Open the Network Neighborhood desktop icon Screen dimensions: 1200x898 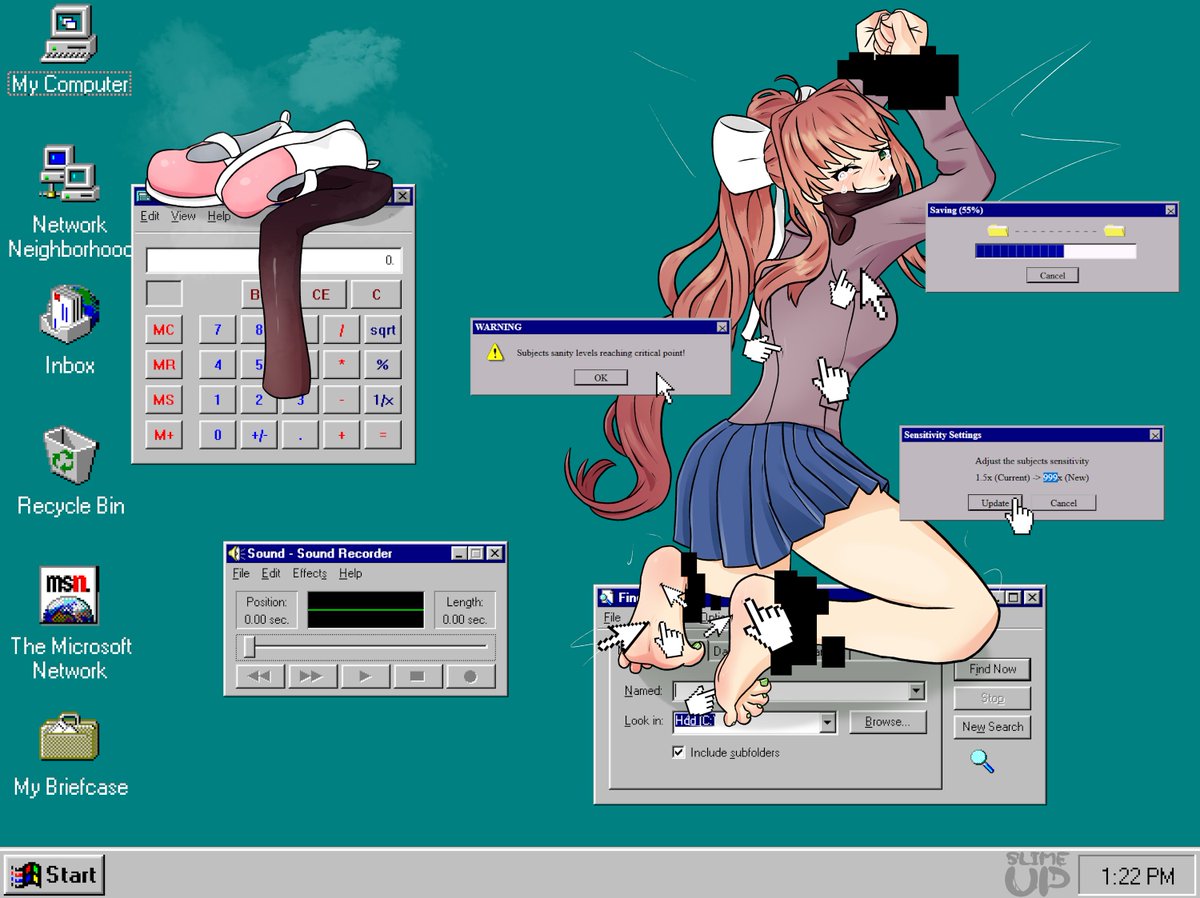click(70, 203)
